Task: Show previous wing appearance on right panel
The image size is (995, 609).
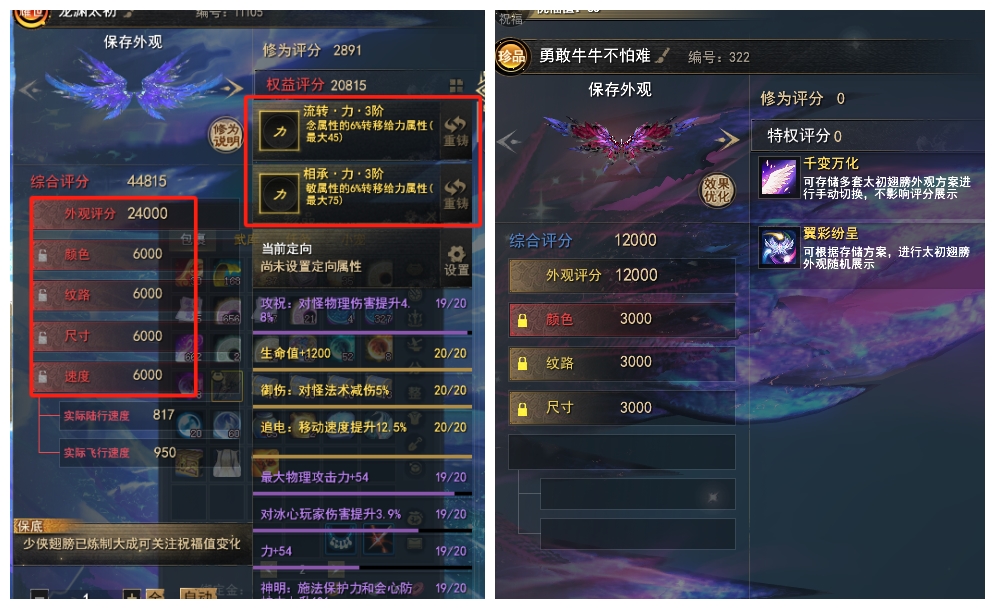Action: 509,141
